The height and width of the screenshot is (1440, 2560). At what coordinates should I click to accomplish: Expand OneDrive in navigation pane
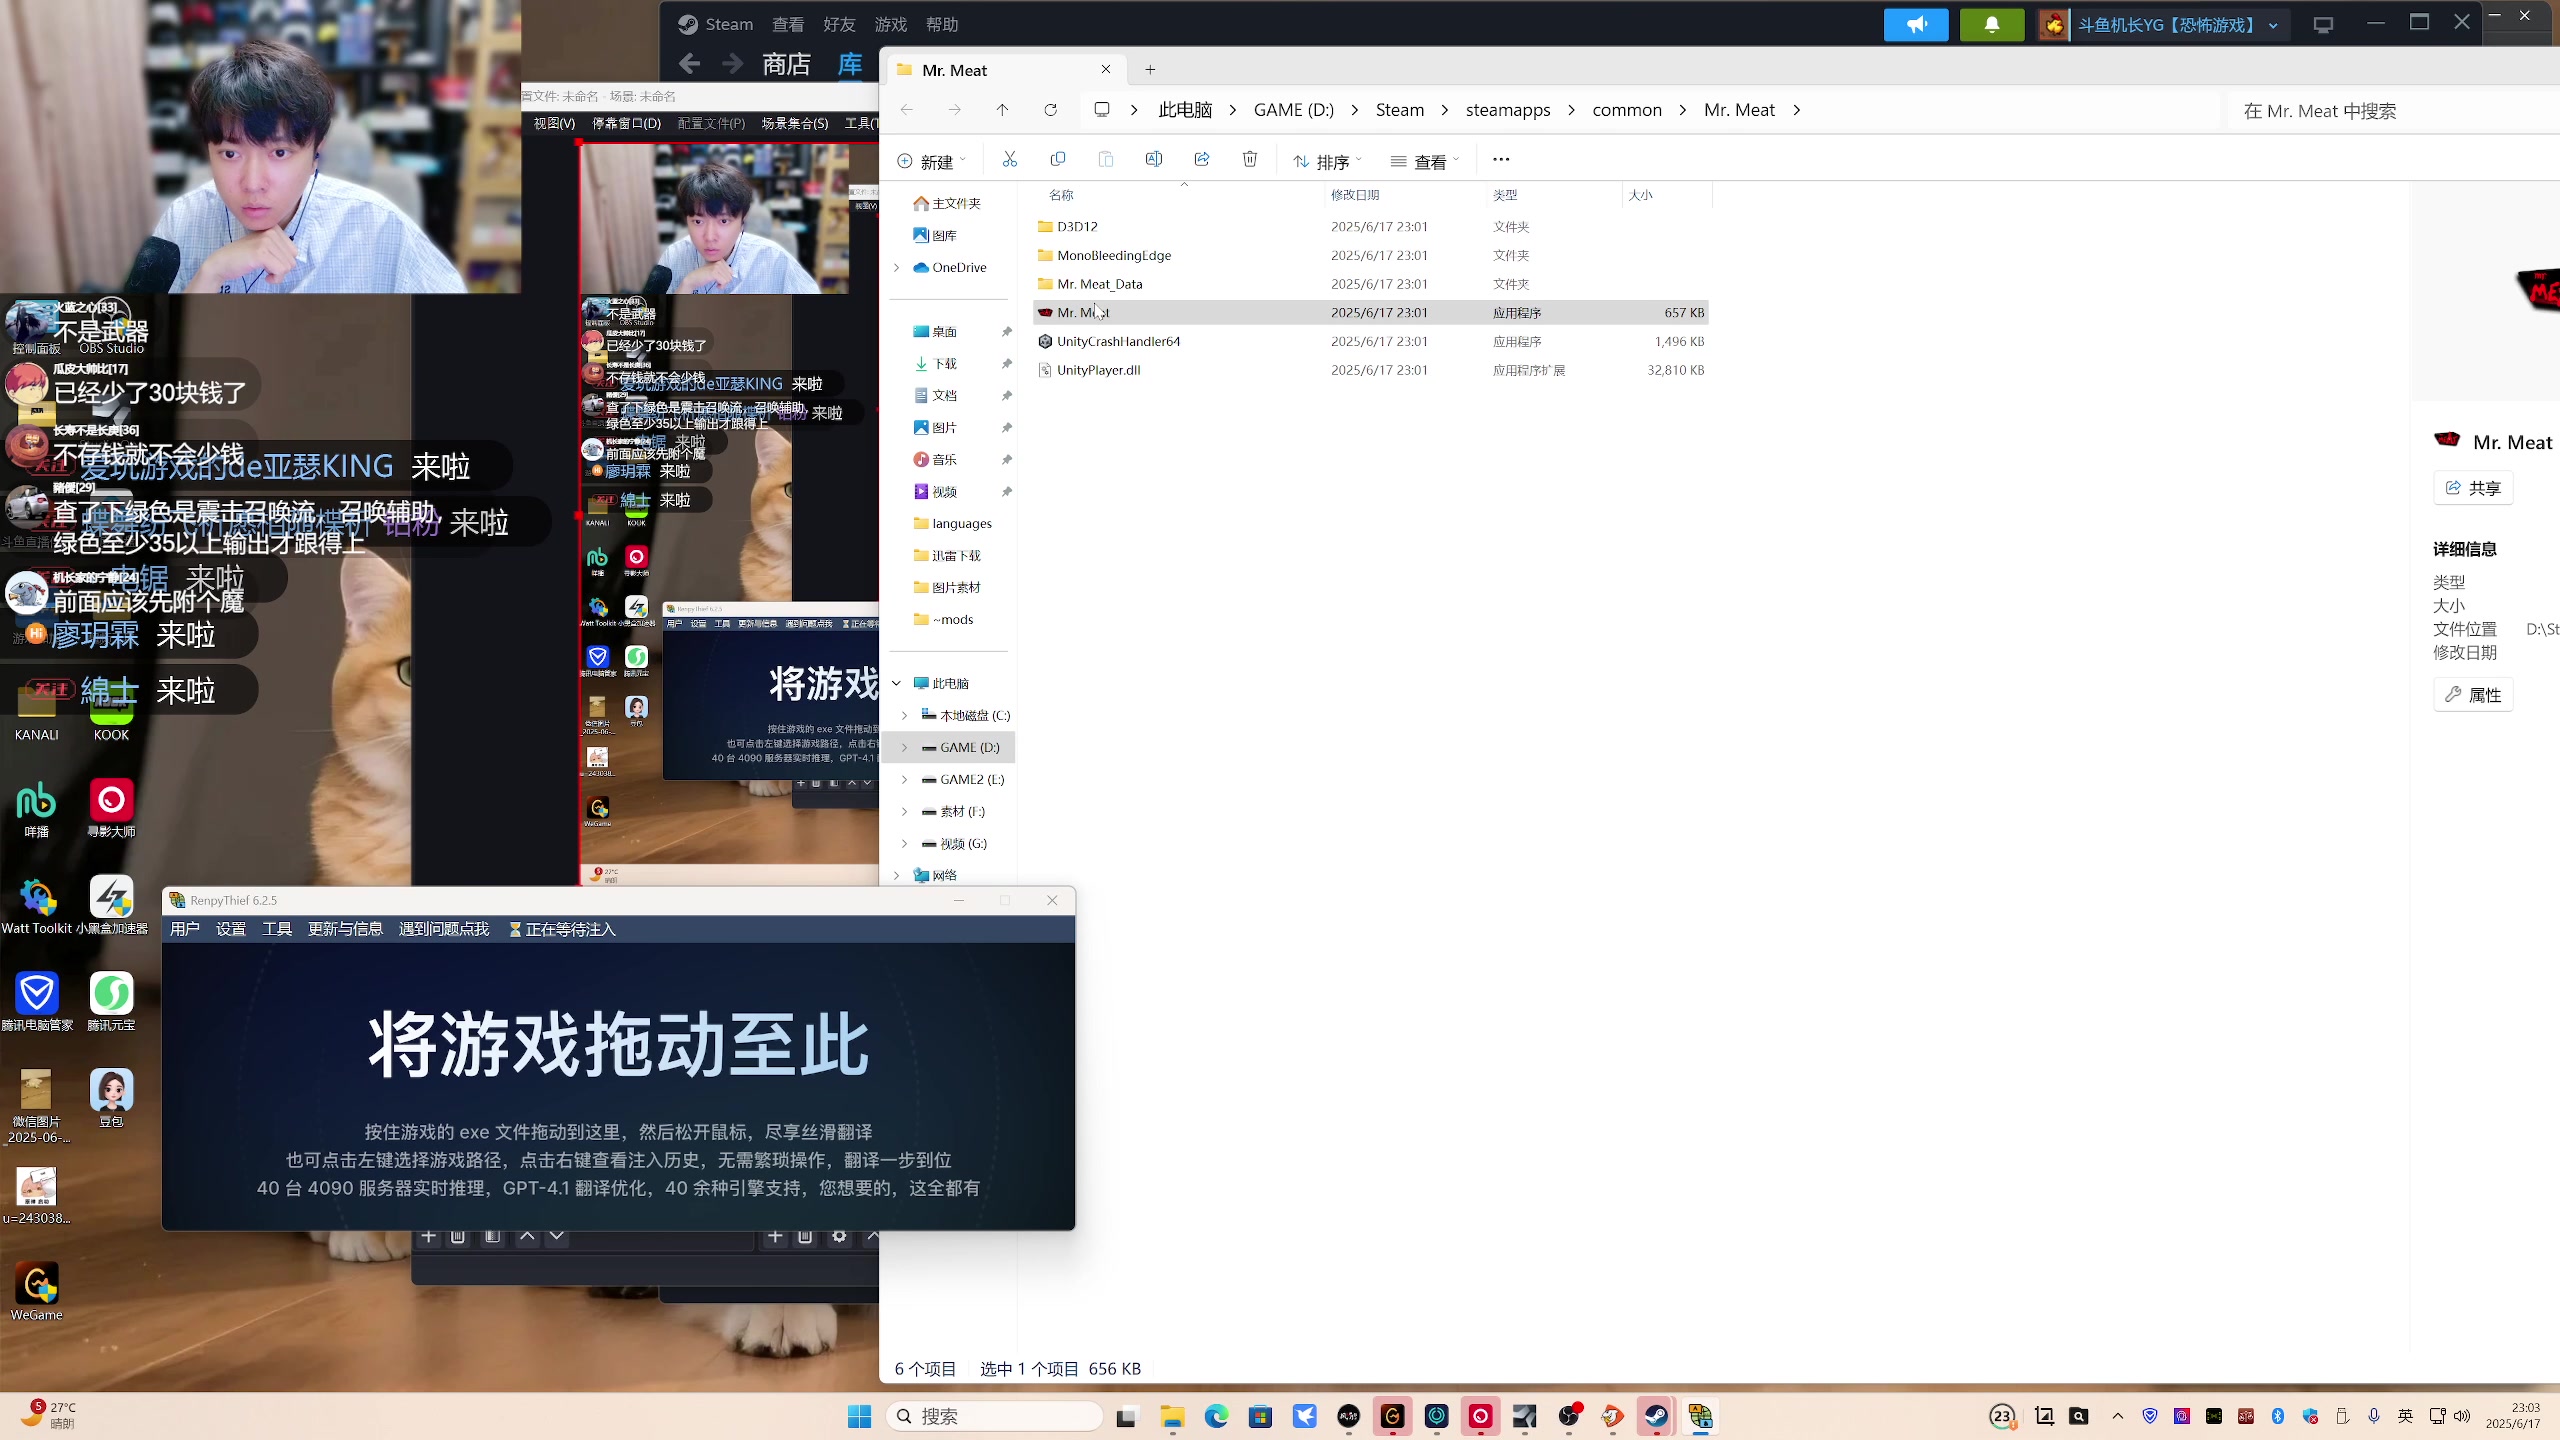897,267
